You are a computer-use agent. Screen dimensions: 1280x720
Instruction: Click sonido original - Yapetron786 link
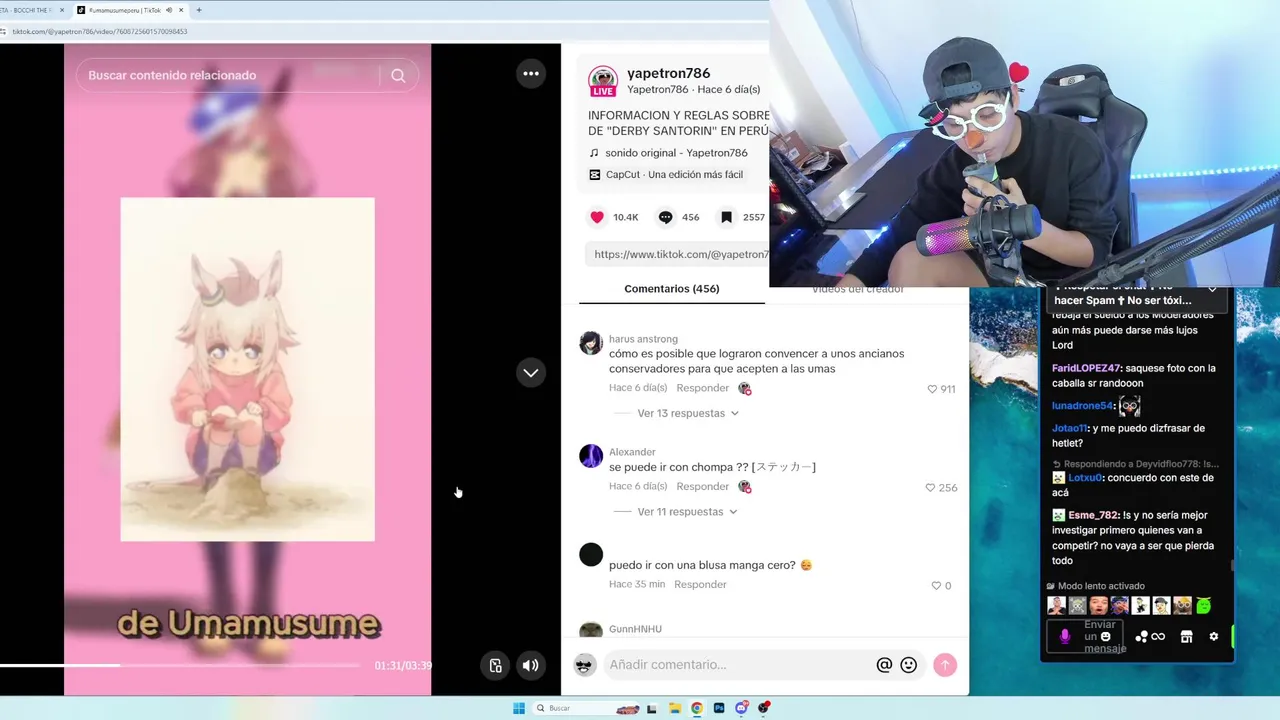click(676, 153)
